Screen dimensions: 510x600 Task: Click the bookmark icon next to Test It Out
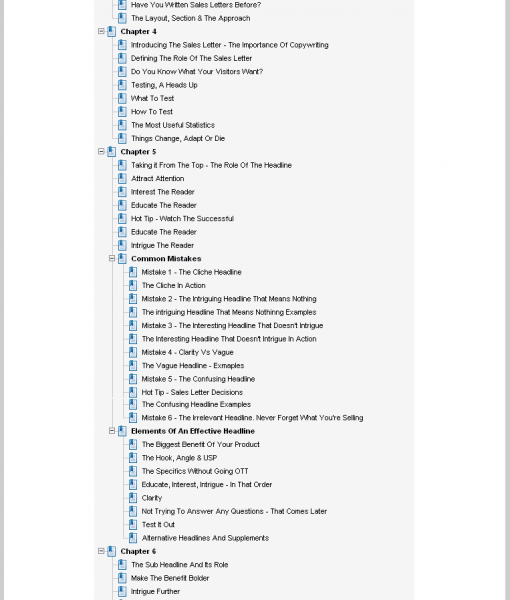click(x=133, y=525)
